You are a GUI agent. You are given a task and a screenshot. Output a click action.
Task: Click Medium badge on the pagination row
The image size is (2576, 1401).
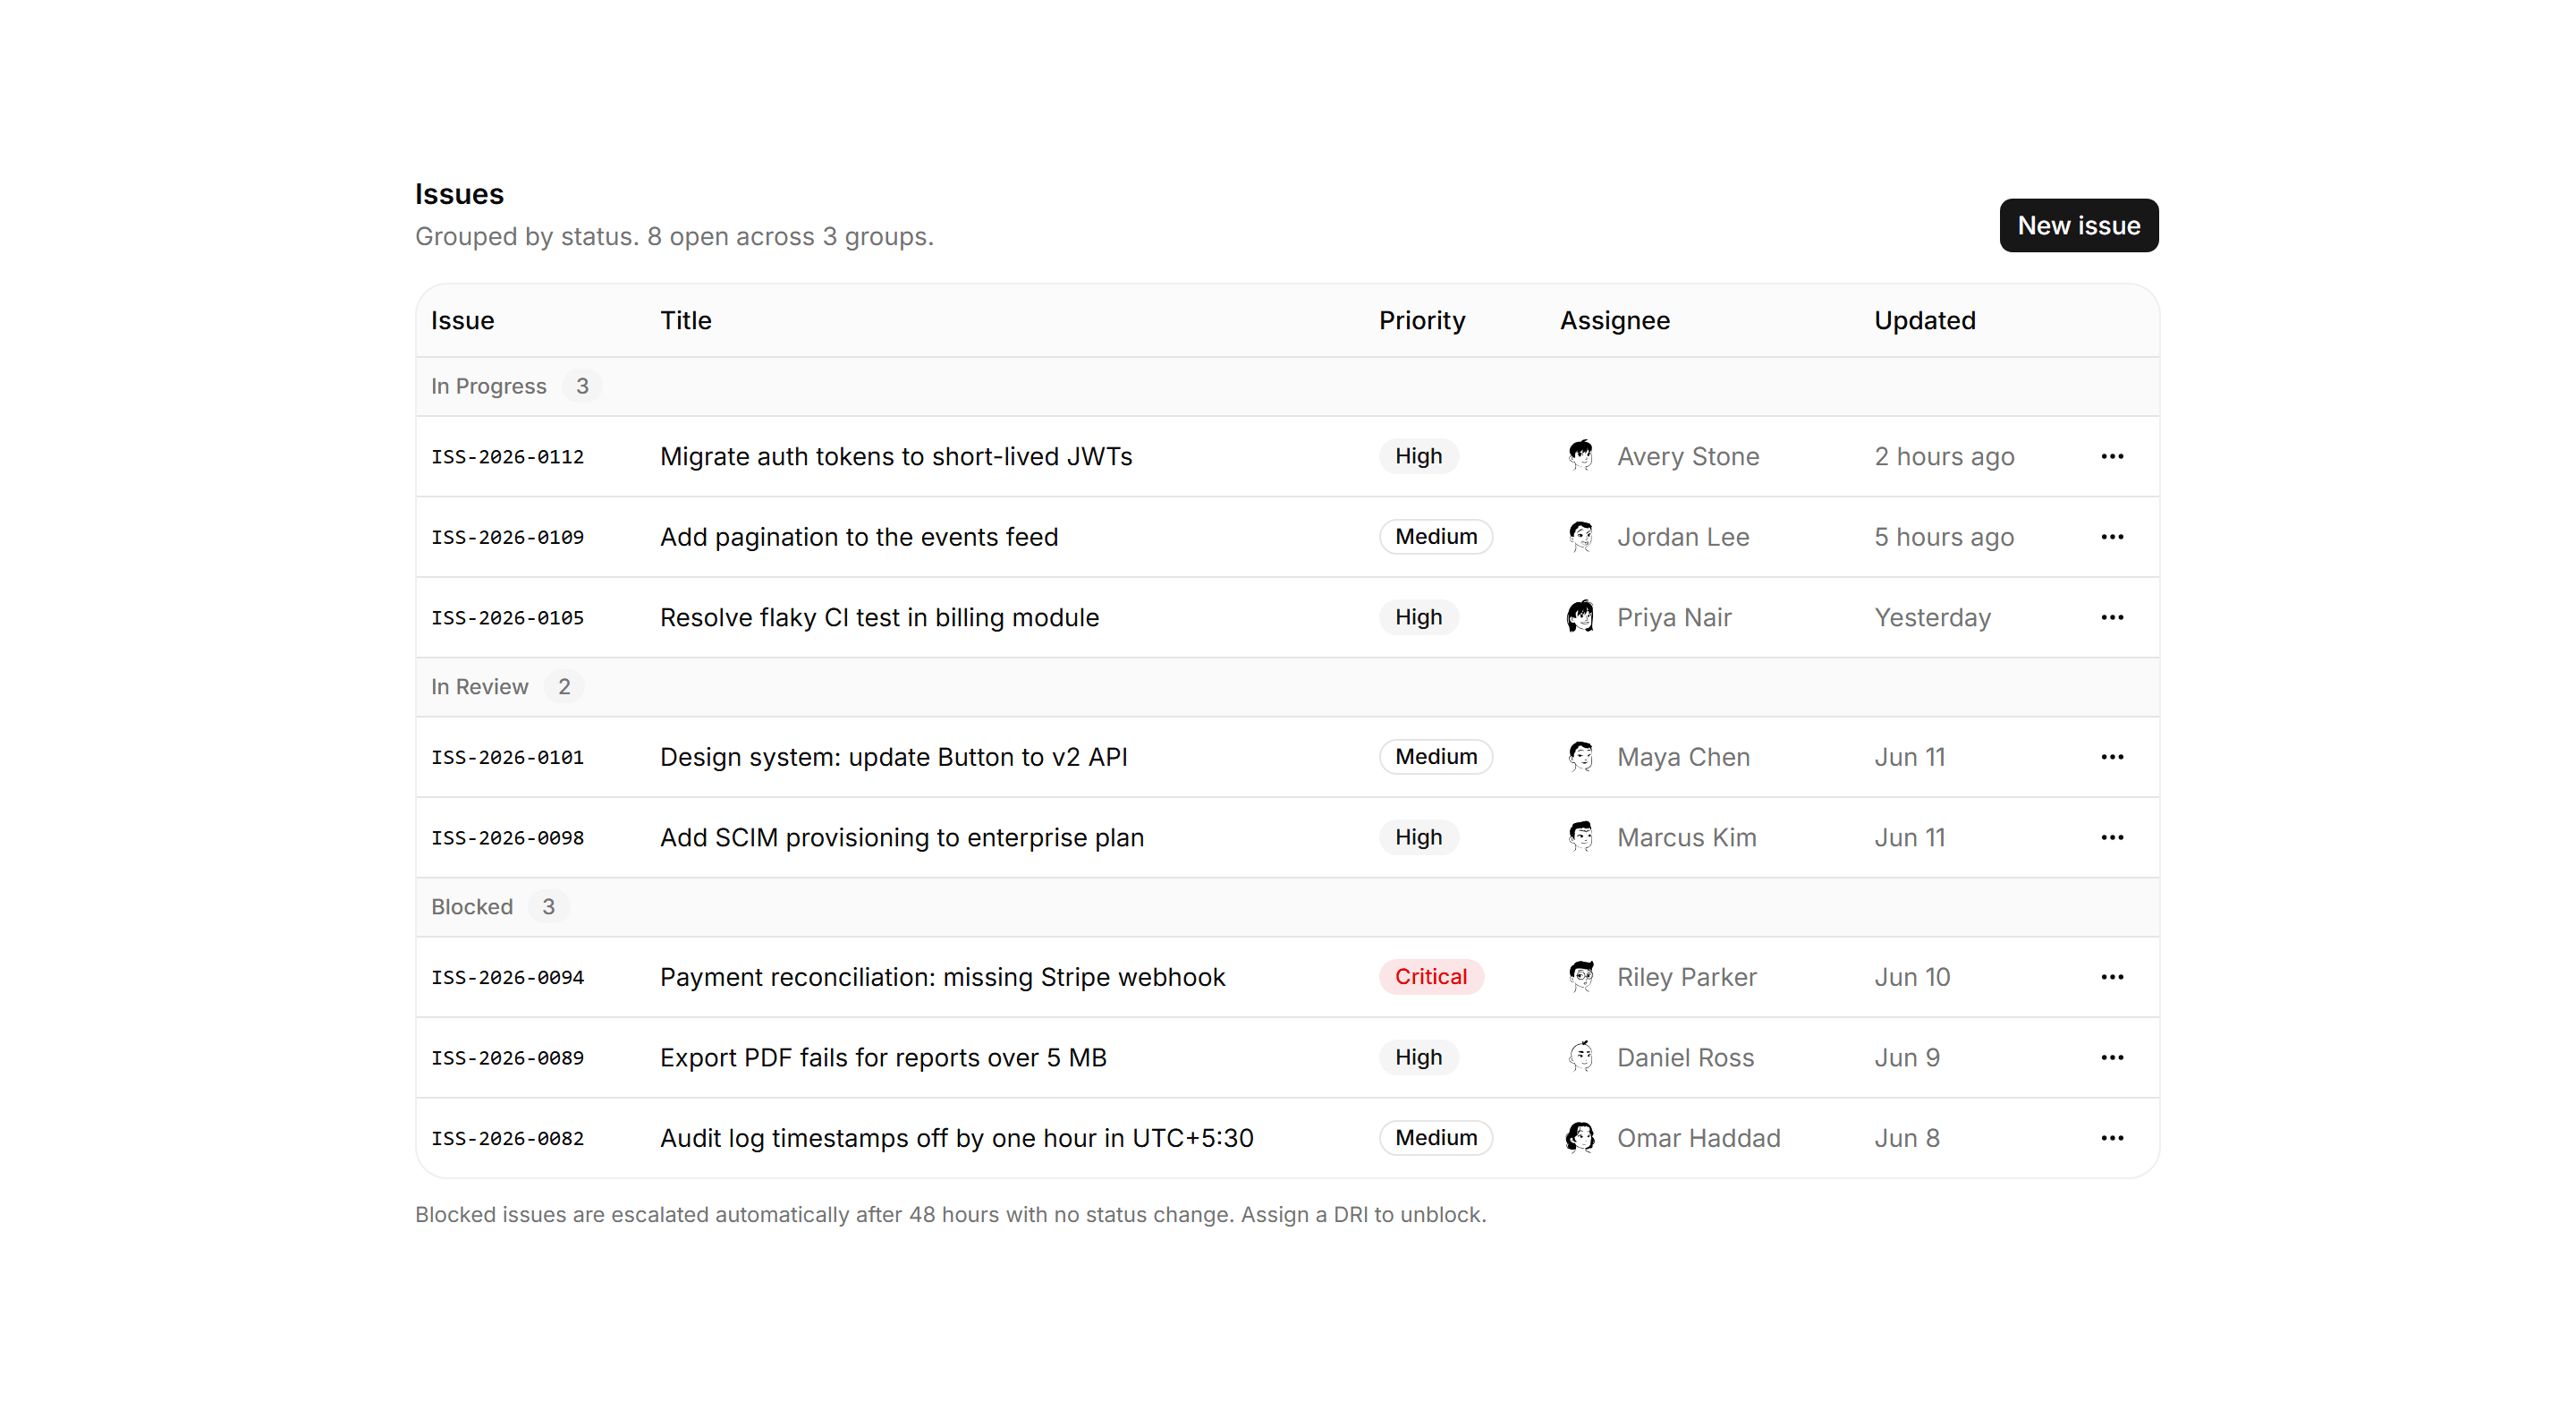tap(1436, 537)
